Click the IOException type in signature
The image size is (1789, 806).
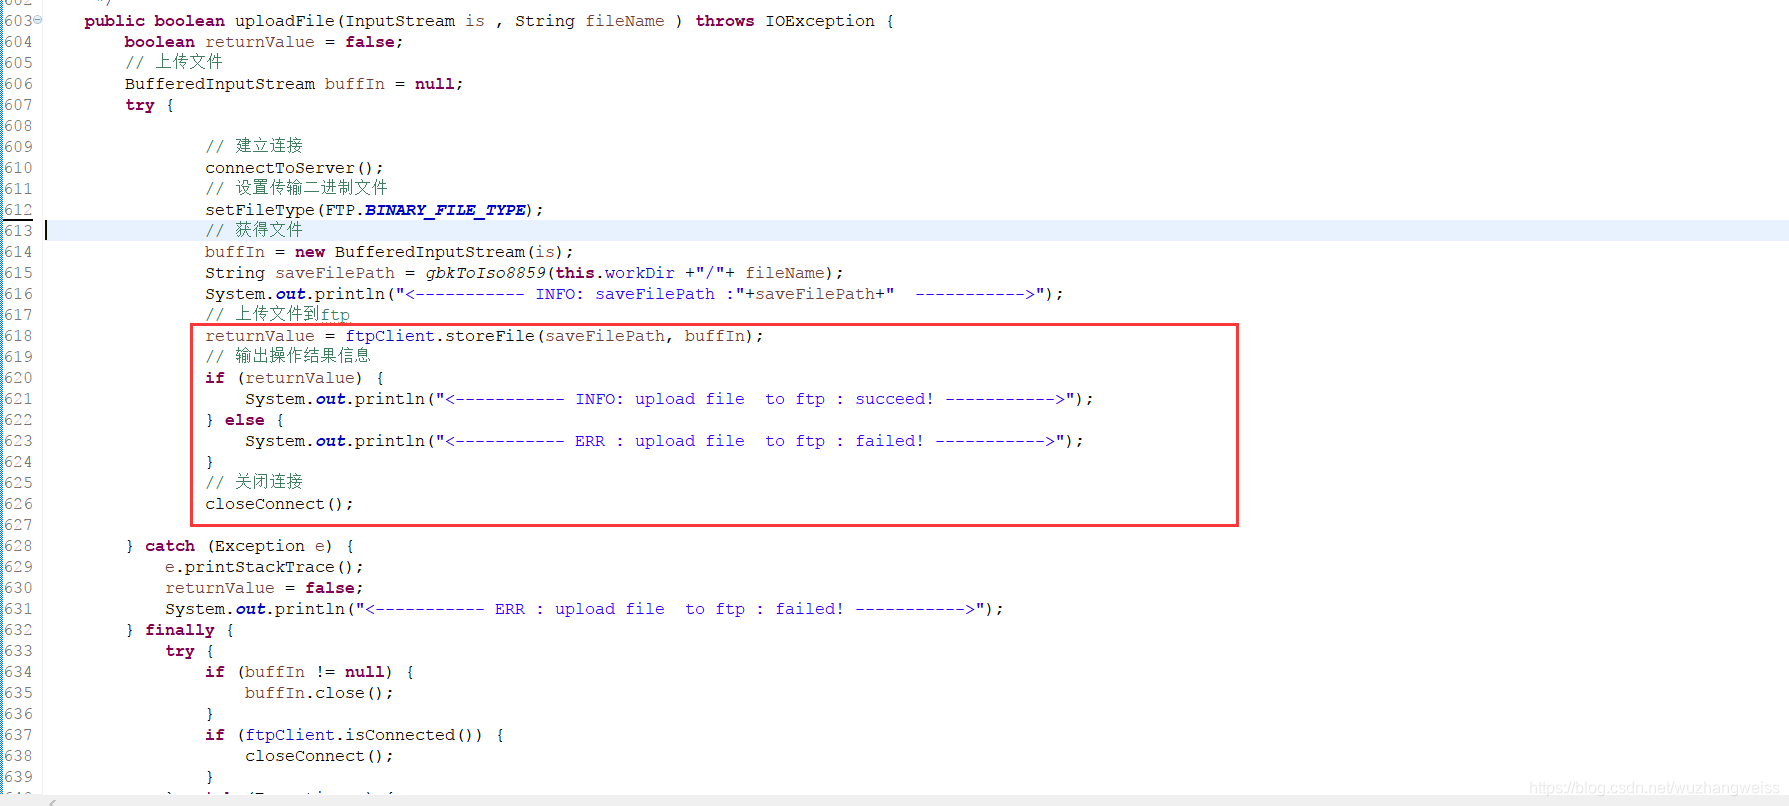pyautogui.click(x=820, y=21)
